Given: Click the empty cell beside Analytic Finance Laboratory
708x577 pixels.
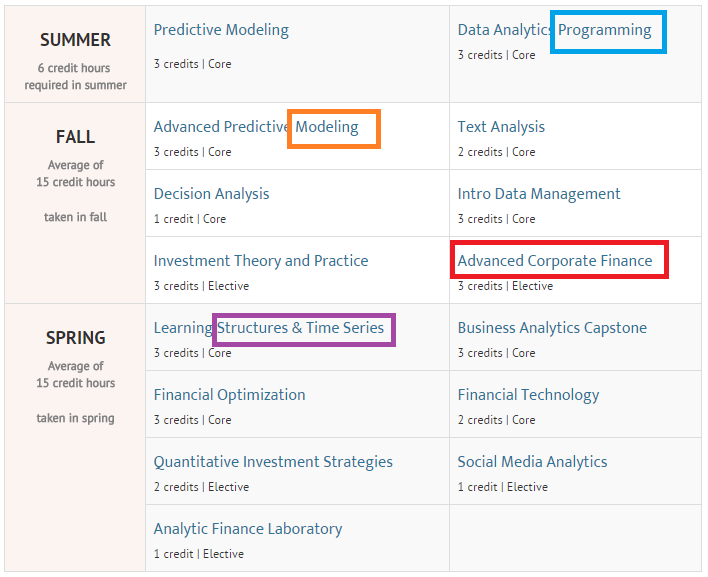Looking at the screenshot, I should (x=575, y=538).
